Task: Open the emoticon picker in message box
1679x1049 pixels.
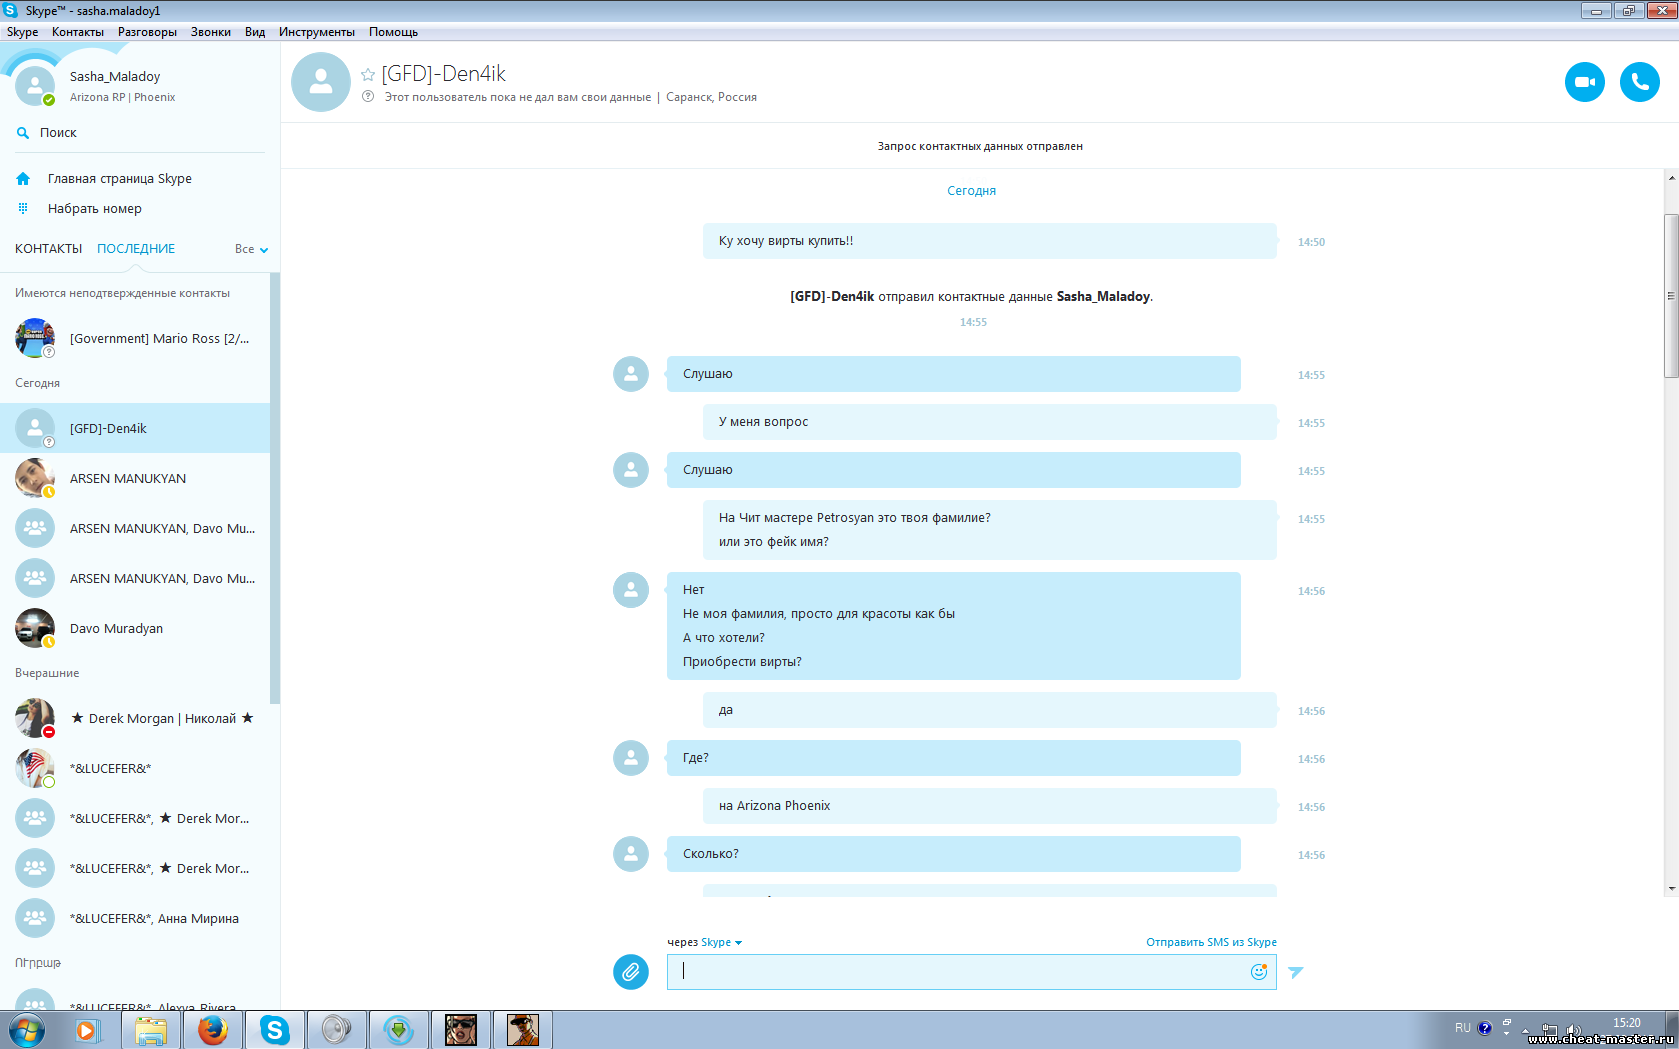Action: pyautogui.click(x=1258, y=971)
